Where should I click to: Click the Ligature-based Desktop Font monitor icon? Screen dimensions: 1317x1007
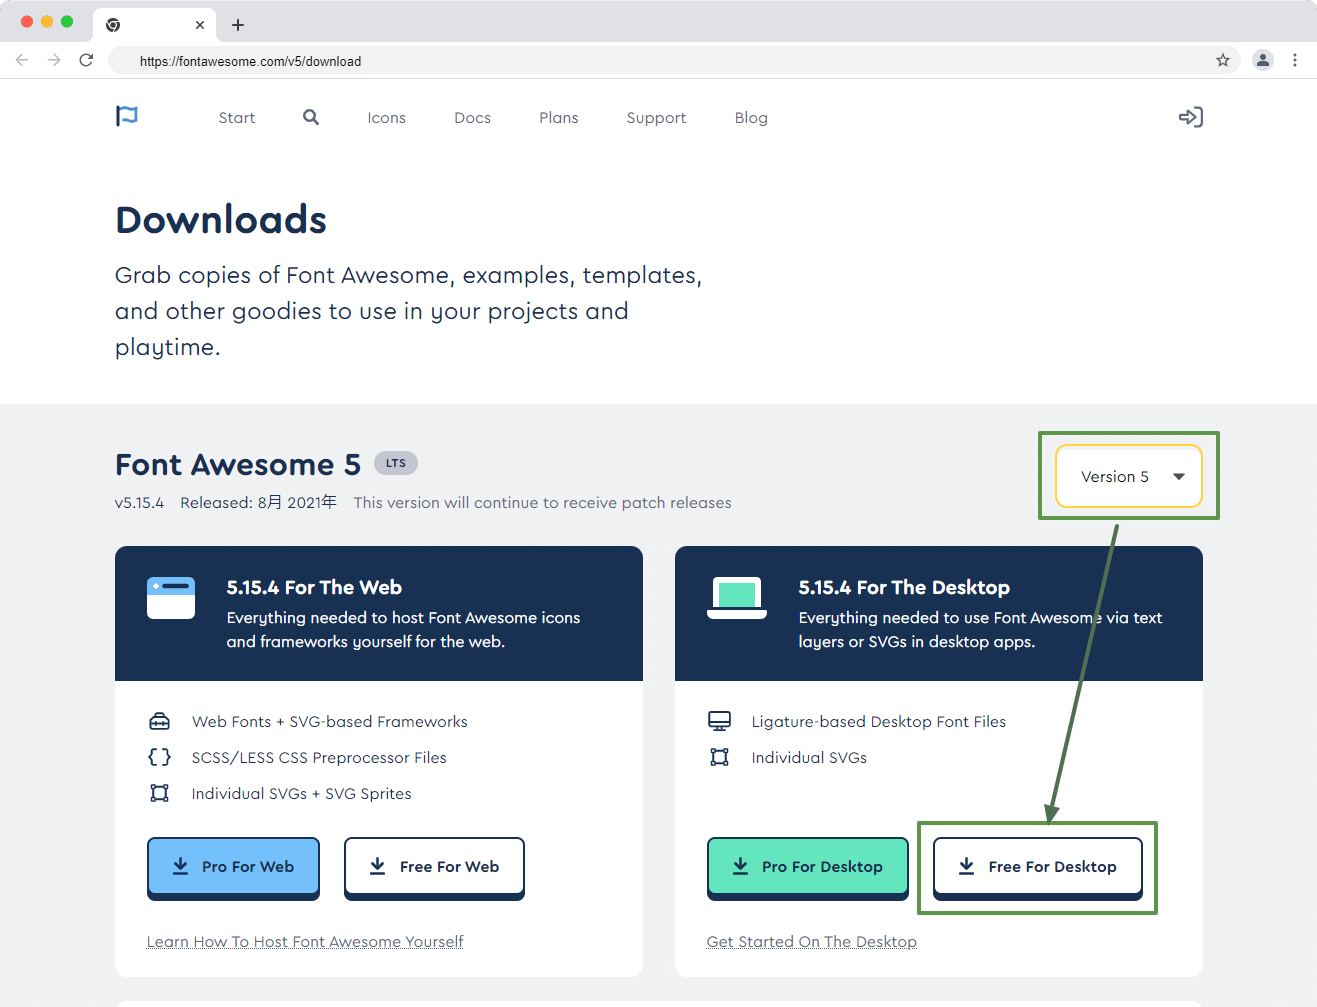tap(719, 721)
